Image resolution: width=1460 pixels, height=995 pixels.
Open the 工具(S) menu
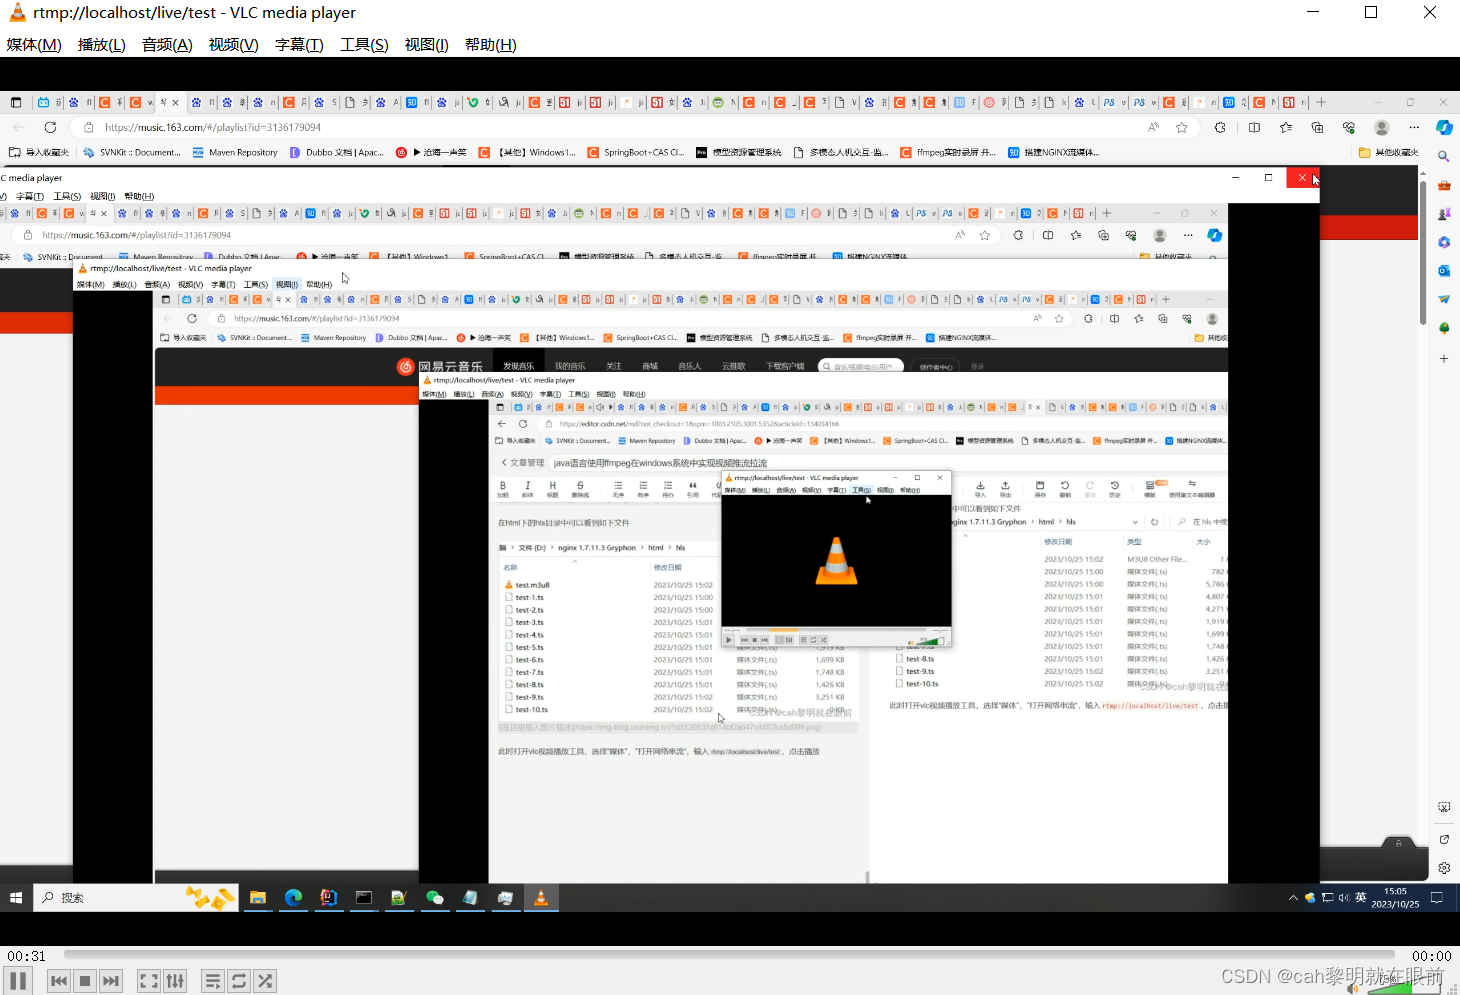(x=364, y=45)
